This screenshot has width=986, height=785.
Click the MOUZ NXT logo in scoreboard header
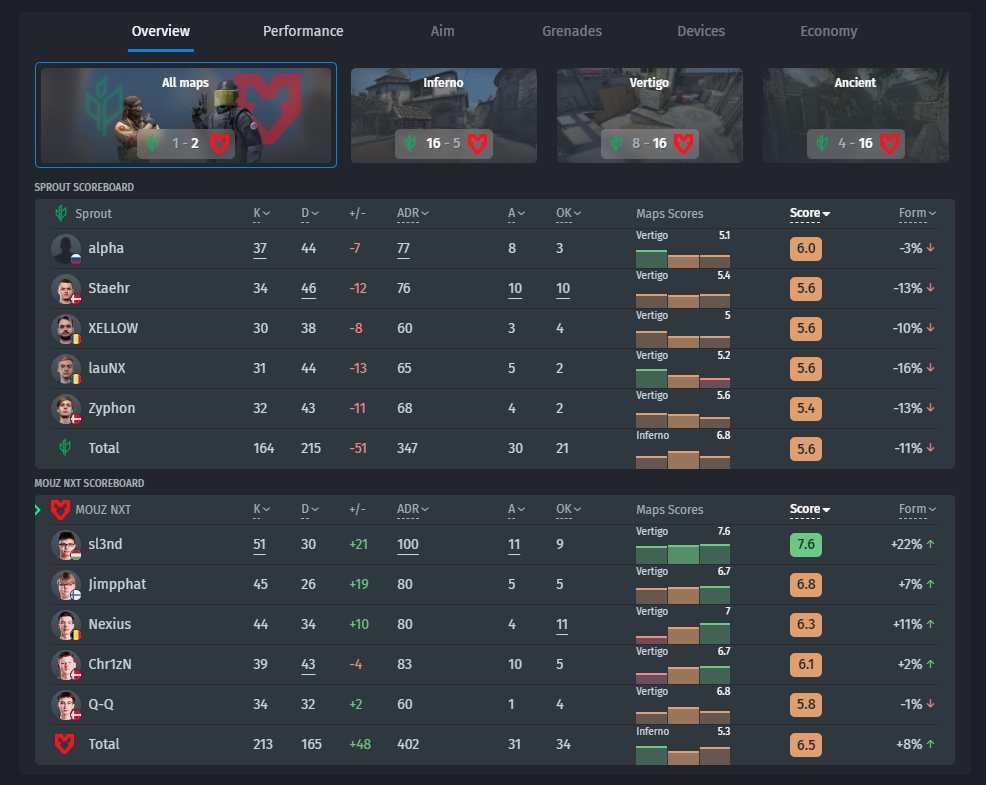click(60, 509)
